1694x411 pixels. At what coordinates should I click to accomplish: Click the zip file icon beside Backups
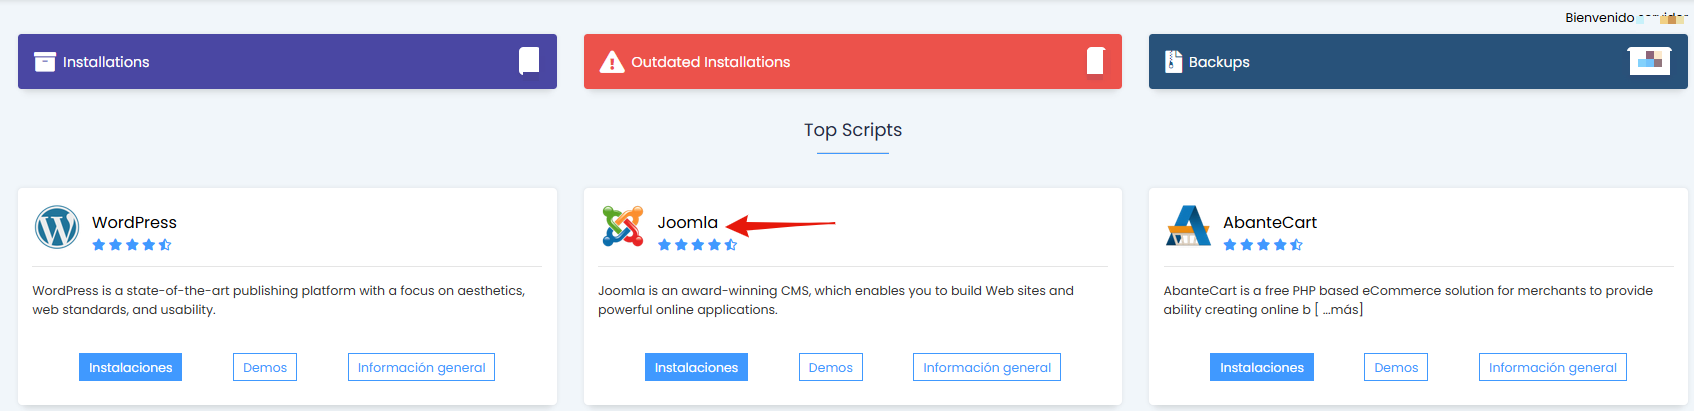pos(1173,62)
